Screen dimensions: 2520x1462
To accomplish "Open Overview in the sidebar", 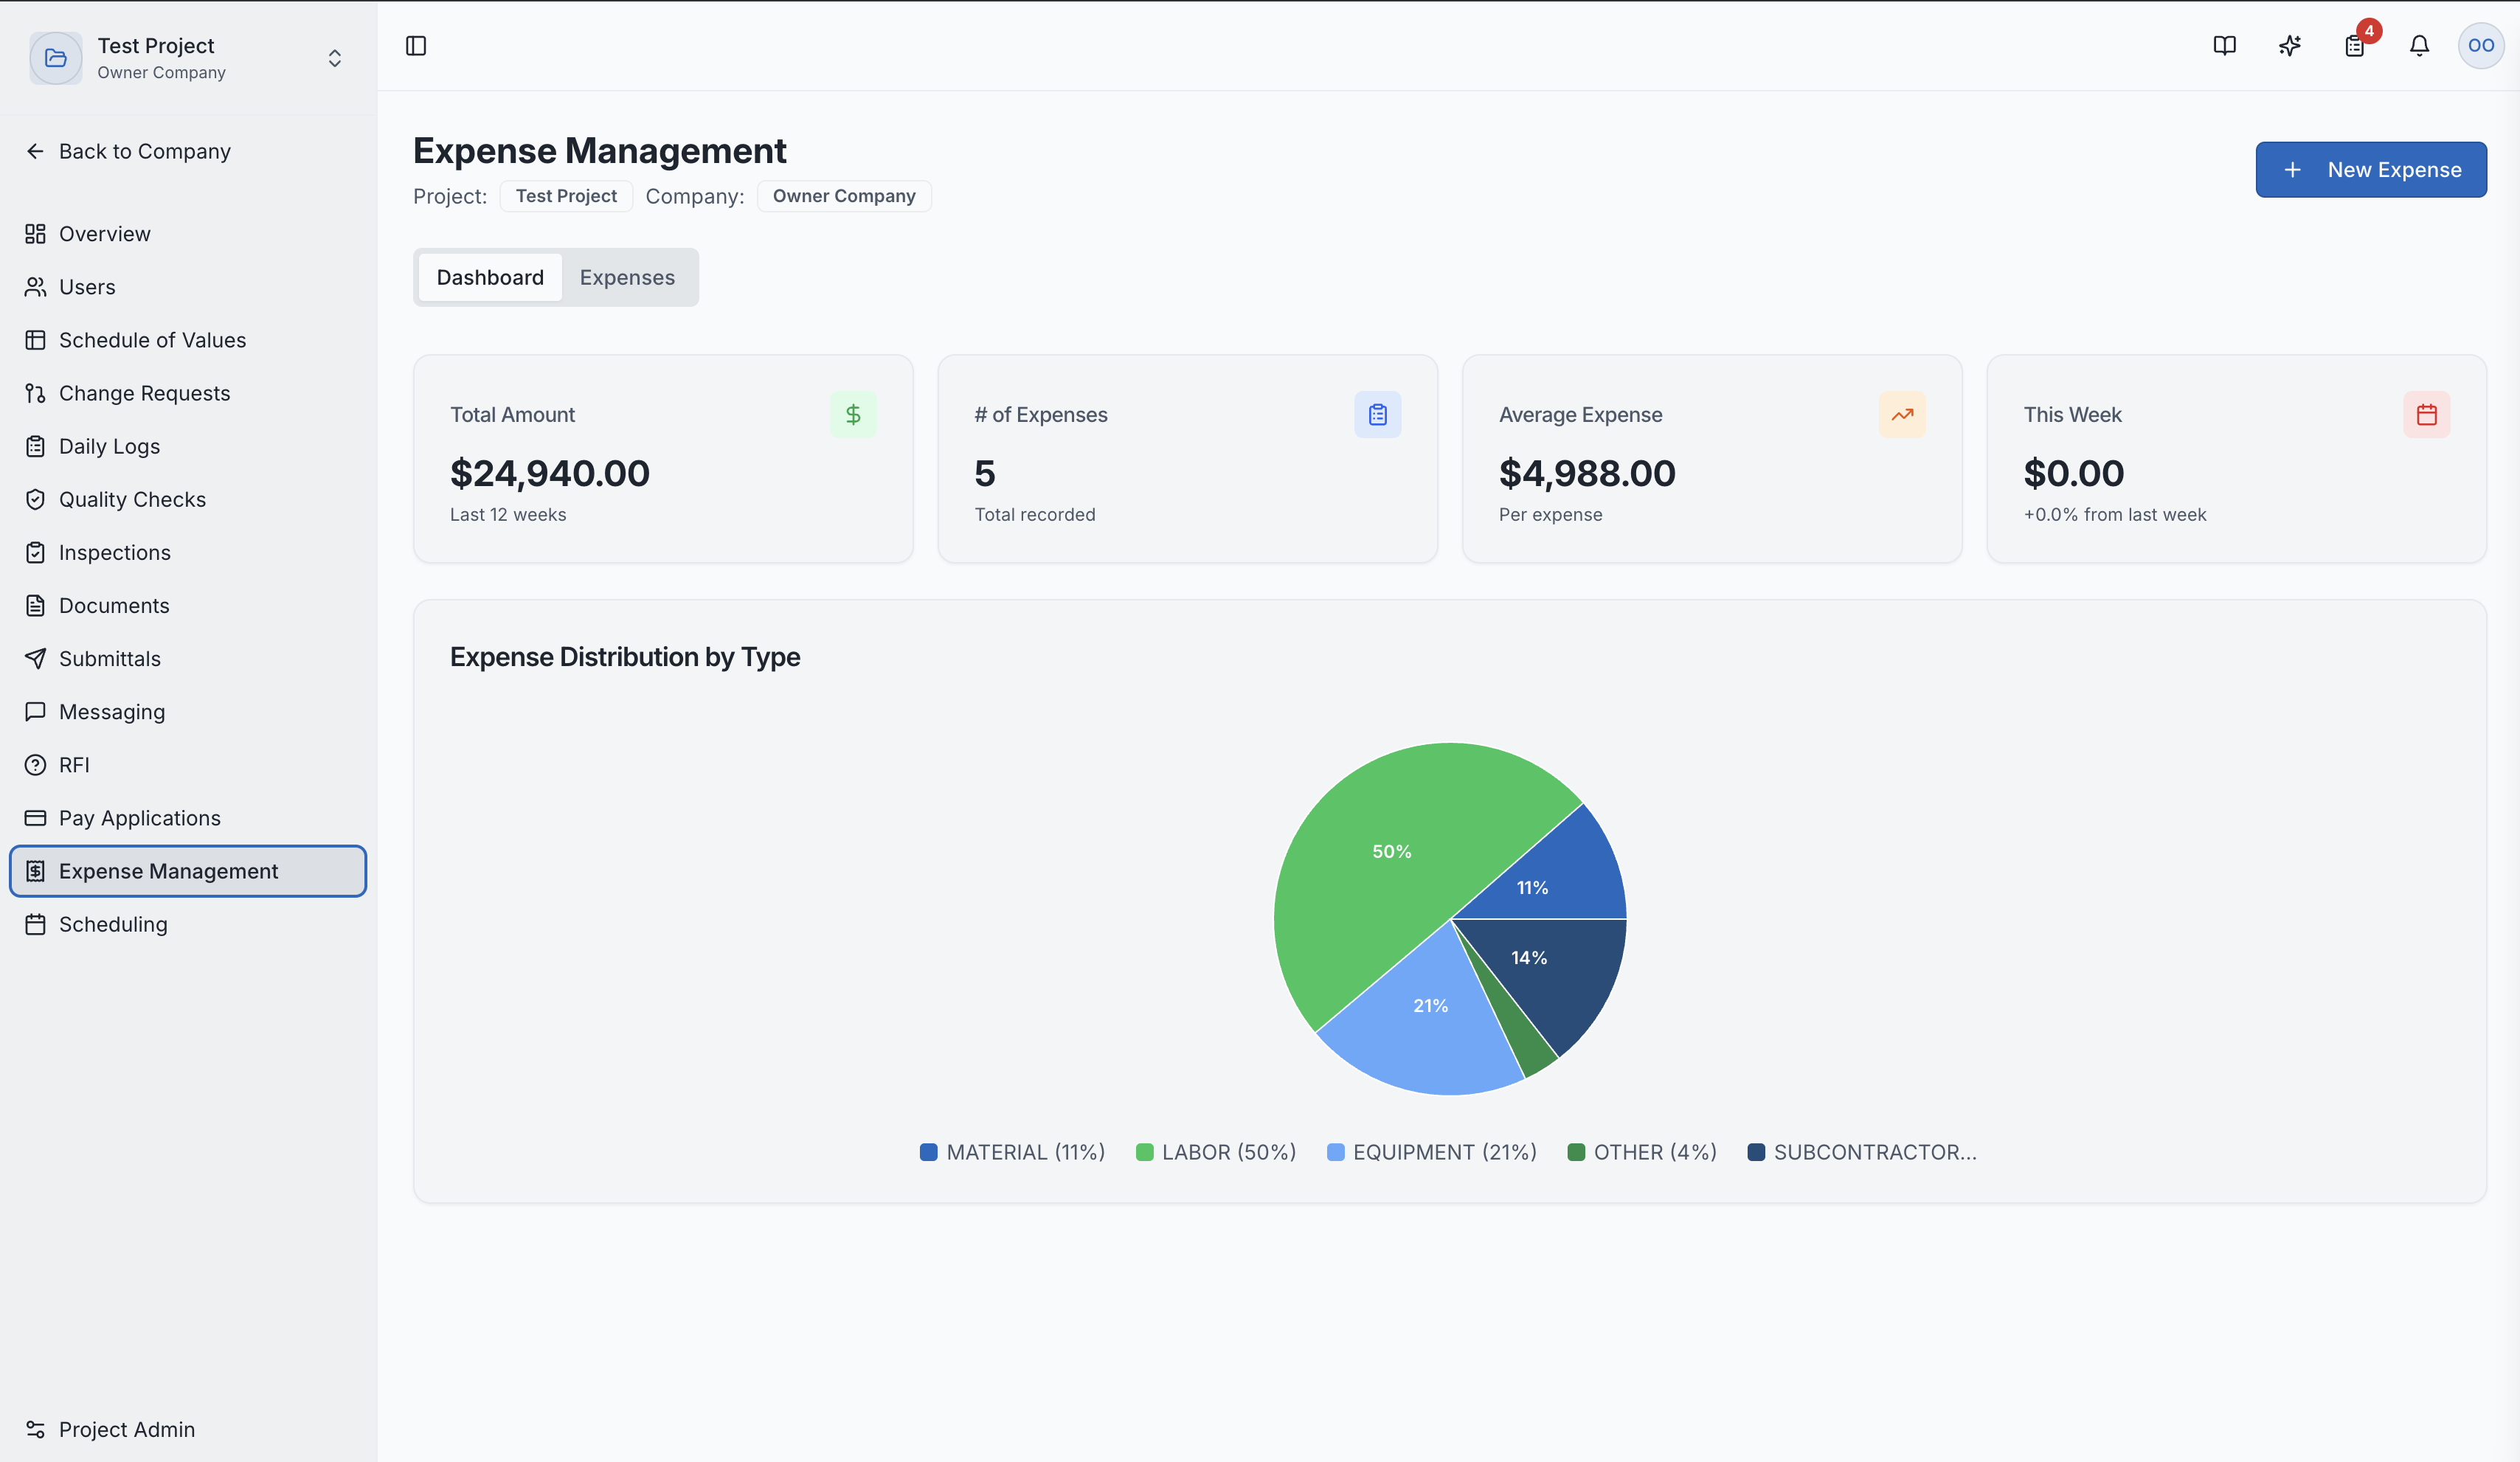I will [x=188, y=234].
